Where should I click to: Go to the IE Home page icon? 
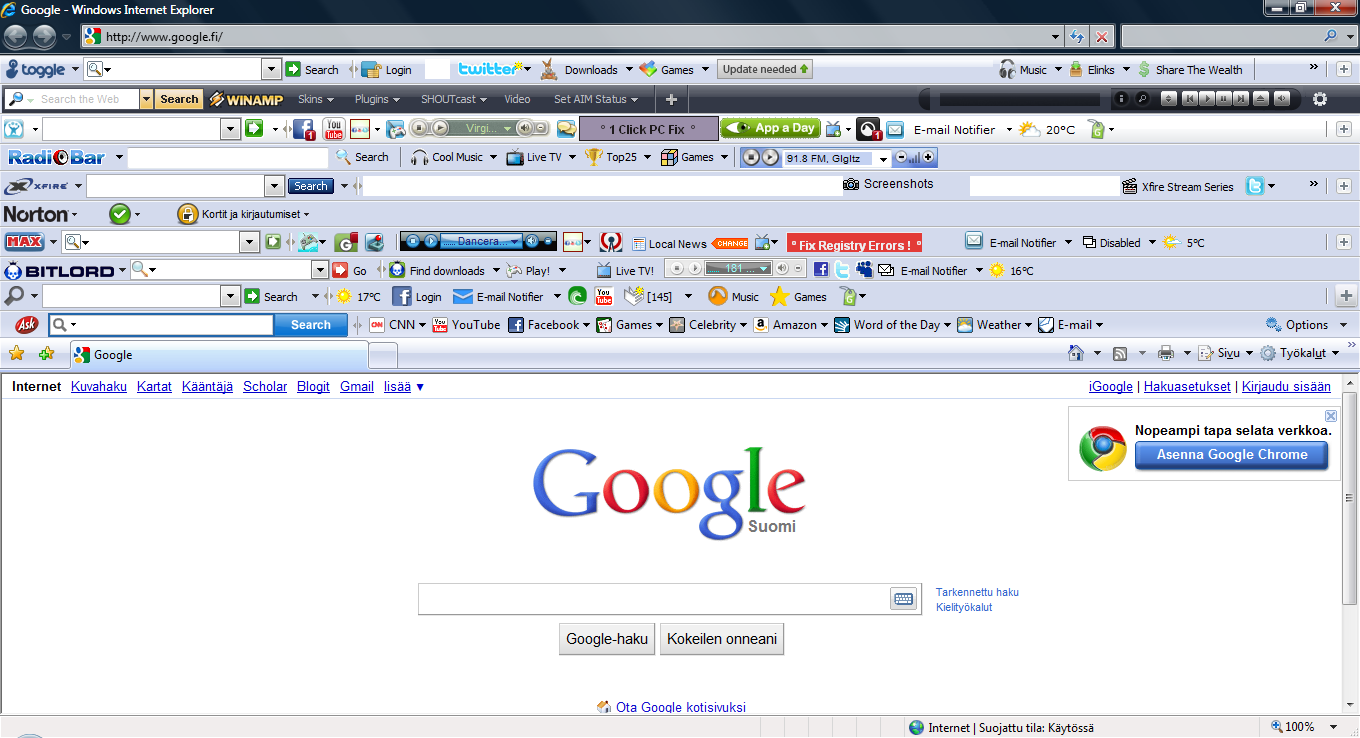point(1076,353)
